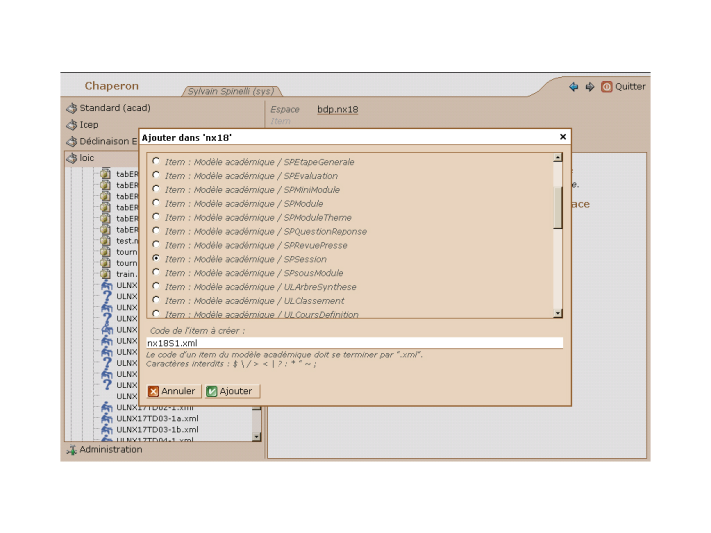This screenshot has height=533, width=711.
Task: Click 'Item : Modèle académique / SPSession' text
Action: point(245,259)
